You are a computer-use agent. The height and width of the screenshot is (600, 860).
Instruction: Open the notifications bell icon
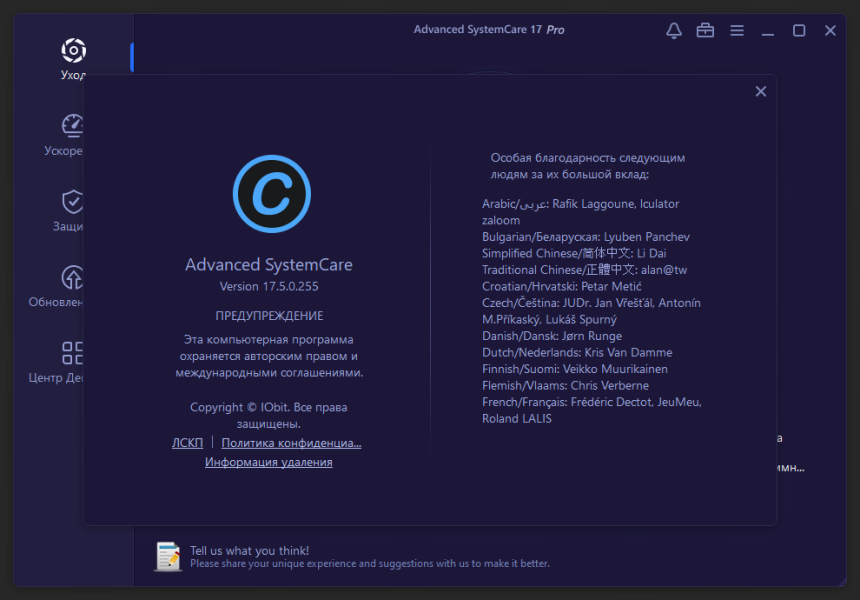(674, 30)
